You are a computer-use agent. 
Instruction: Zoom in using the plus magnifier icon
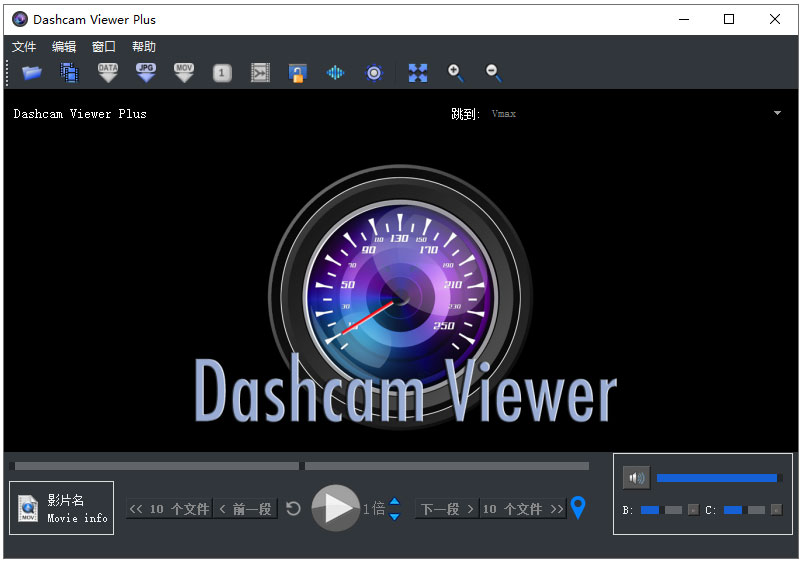coord(455,73)
